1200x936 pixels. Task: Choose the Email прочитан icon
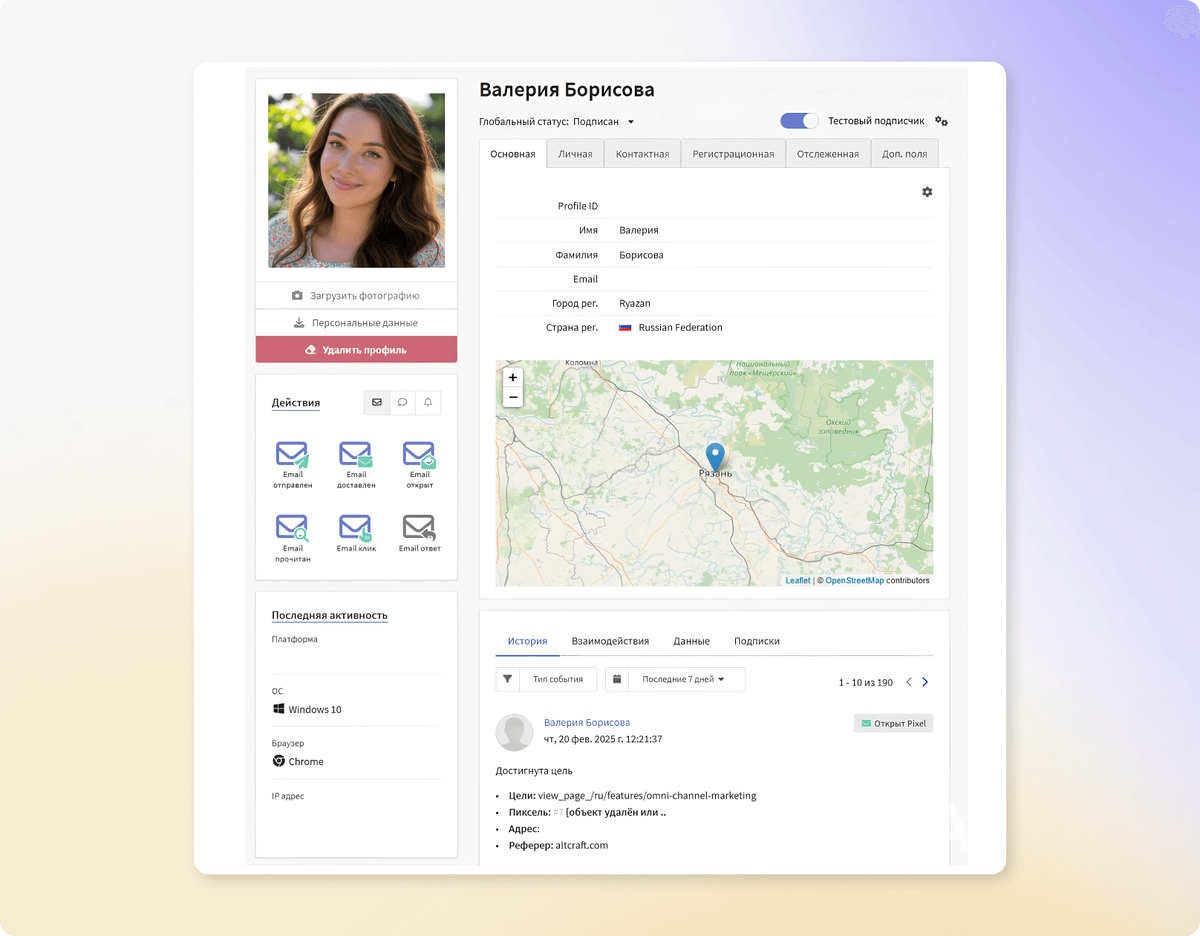click(292, 528)
